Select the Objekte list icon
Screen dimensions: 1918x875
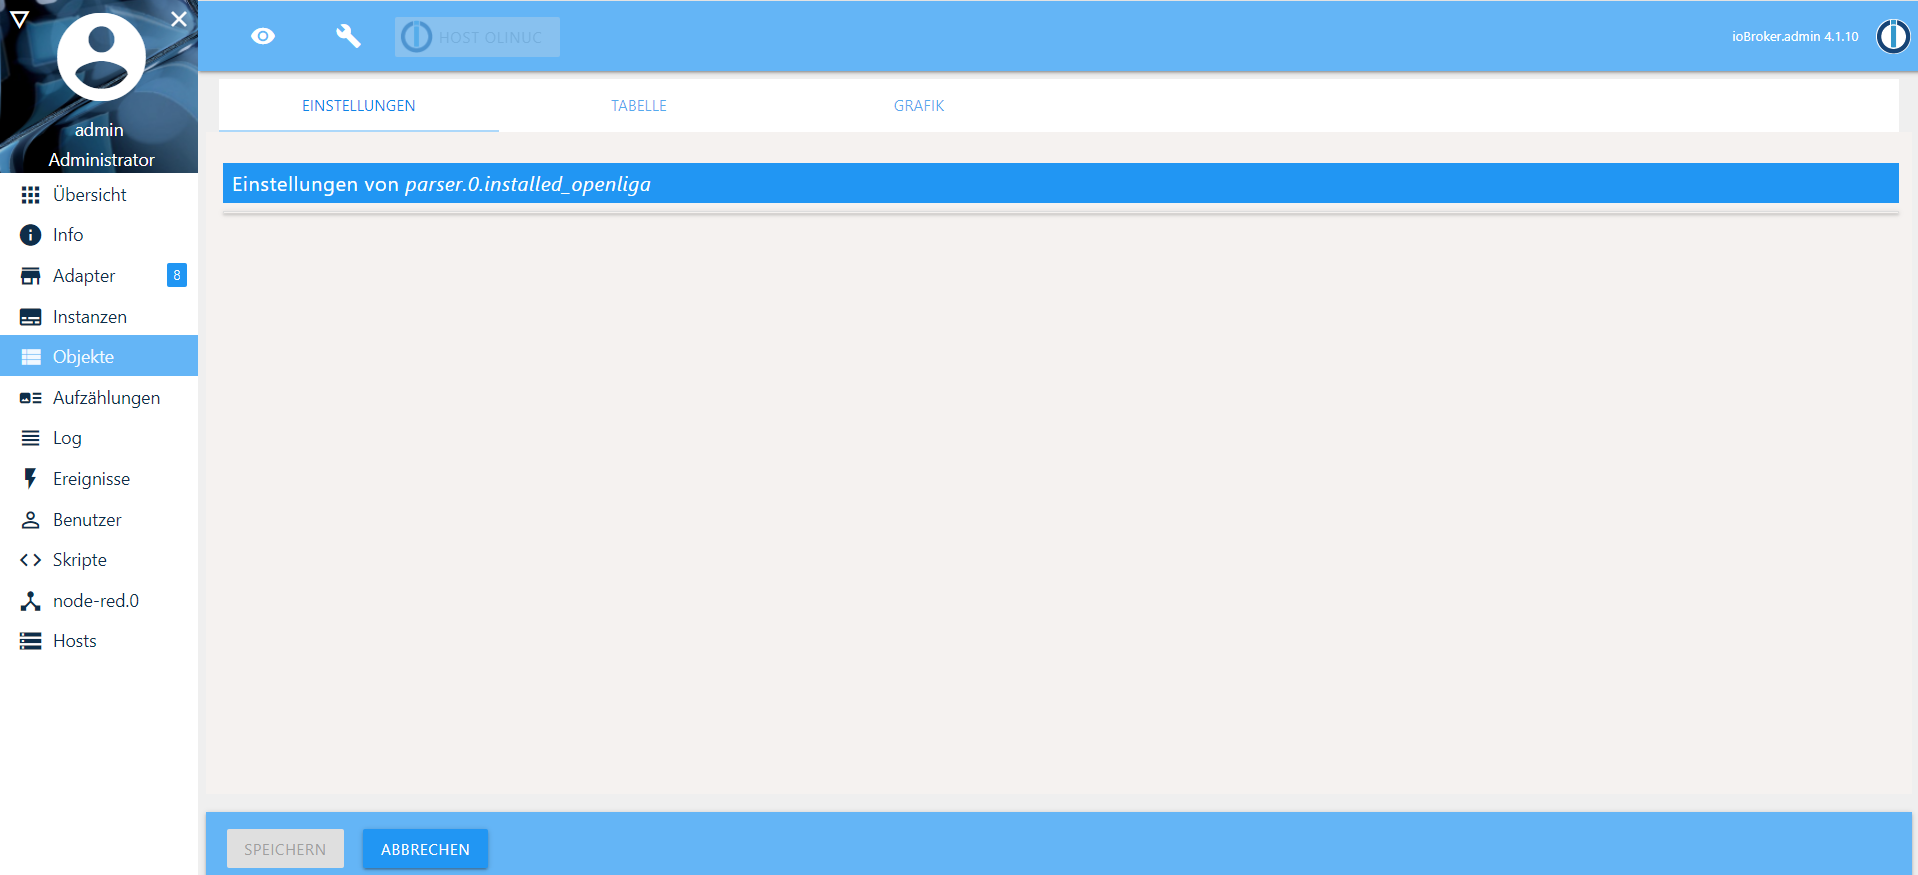pos(31,357)
